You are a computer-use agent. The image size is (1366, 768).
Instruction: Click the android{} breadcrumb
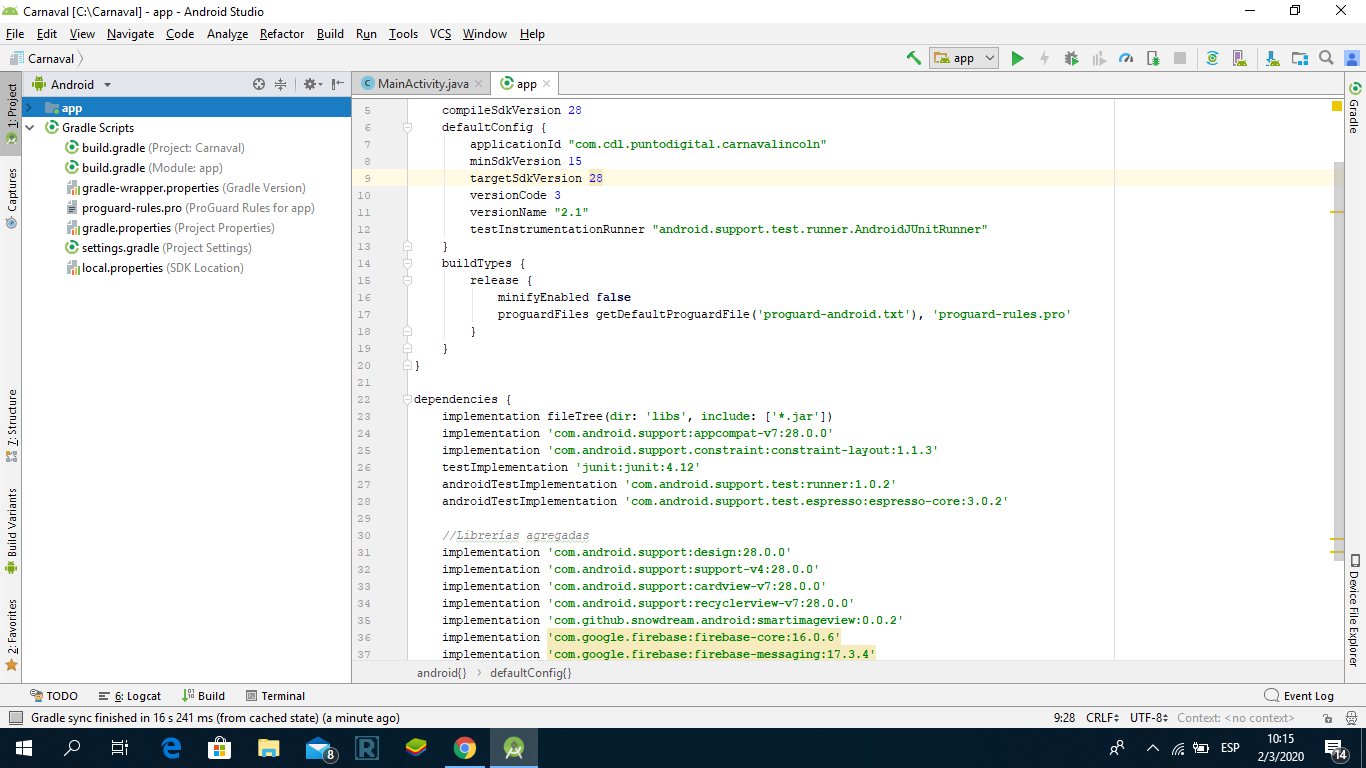point(441,673)
